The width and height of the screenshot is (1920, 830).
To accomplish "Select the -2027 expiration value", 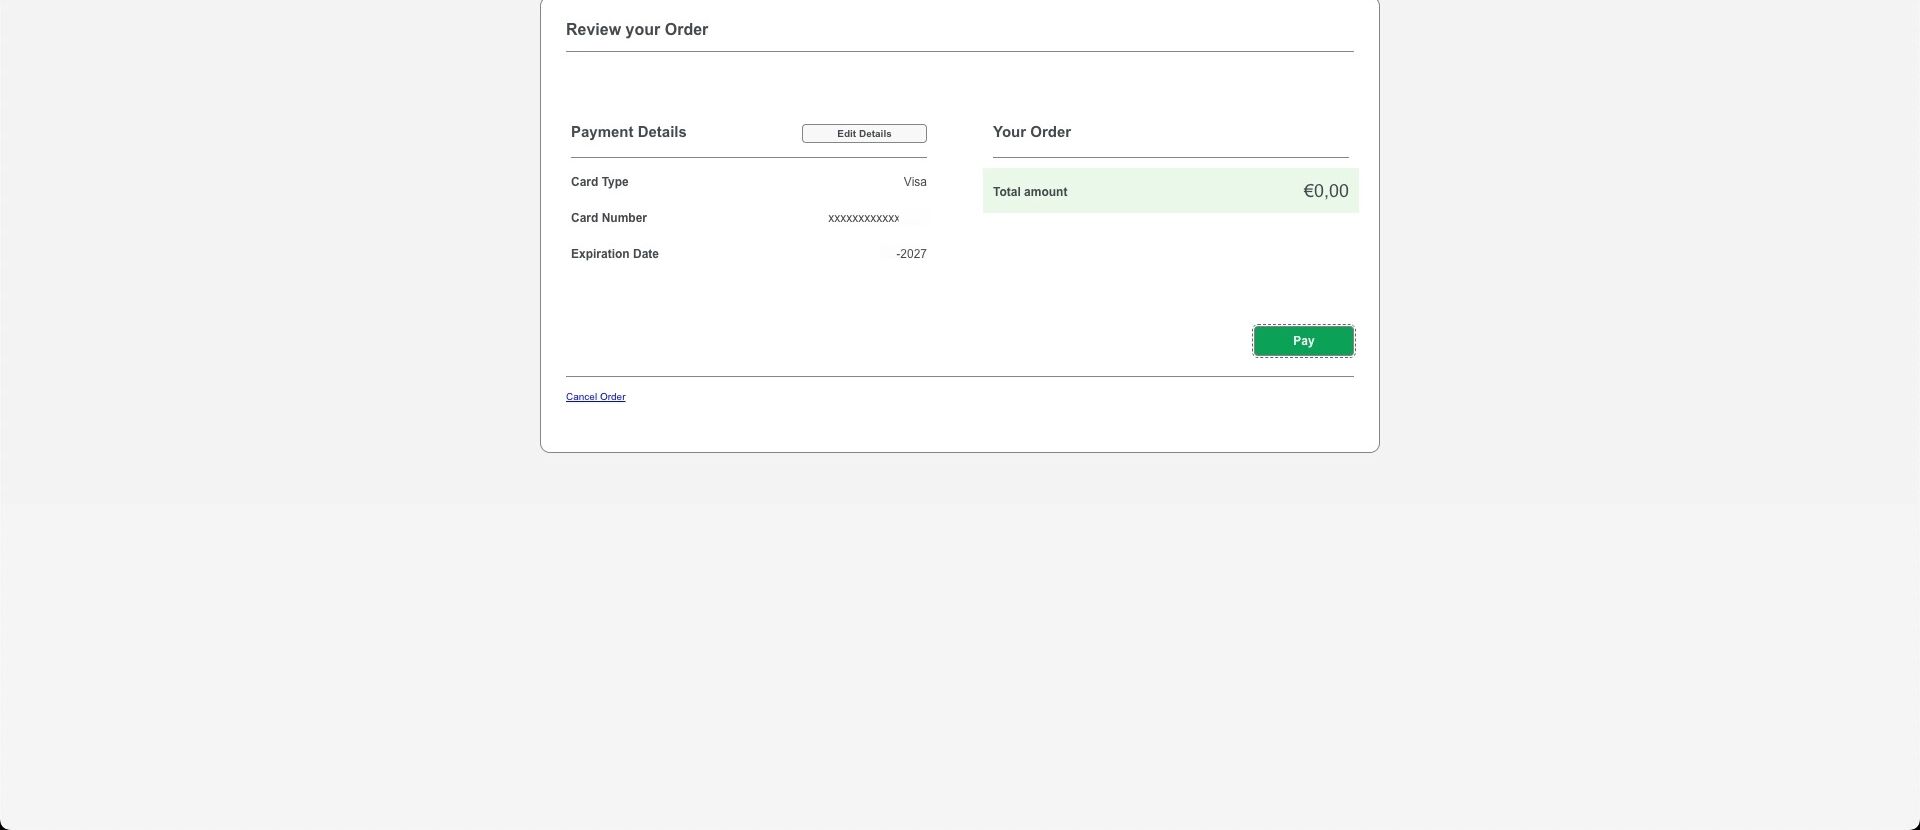I will pyautogui.click(x=911, y=254).
